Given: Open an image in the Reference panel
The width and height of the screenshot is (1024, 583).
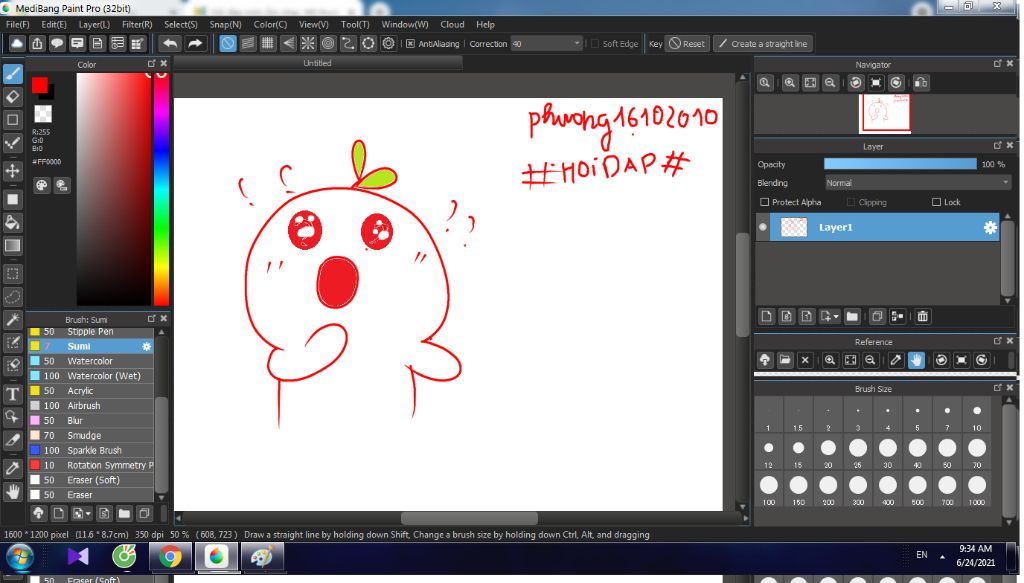Looking at the screenshot, I should tap(785, 360).
